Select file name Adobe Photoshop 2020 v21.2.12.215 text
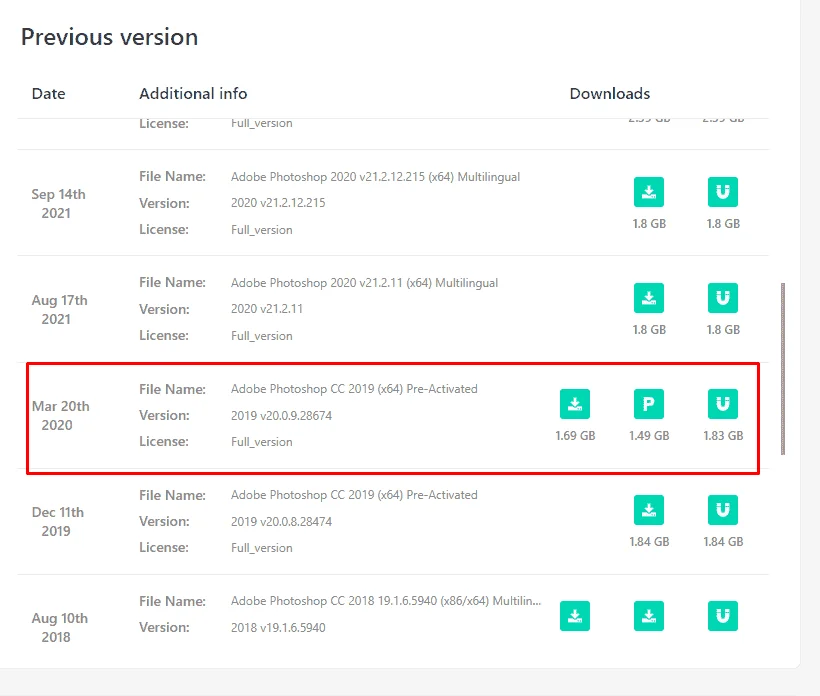Screen dimensions: 820x696 375,177
